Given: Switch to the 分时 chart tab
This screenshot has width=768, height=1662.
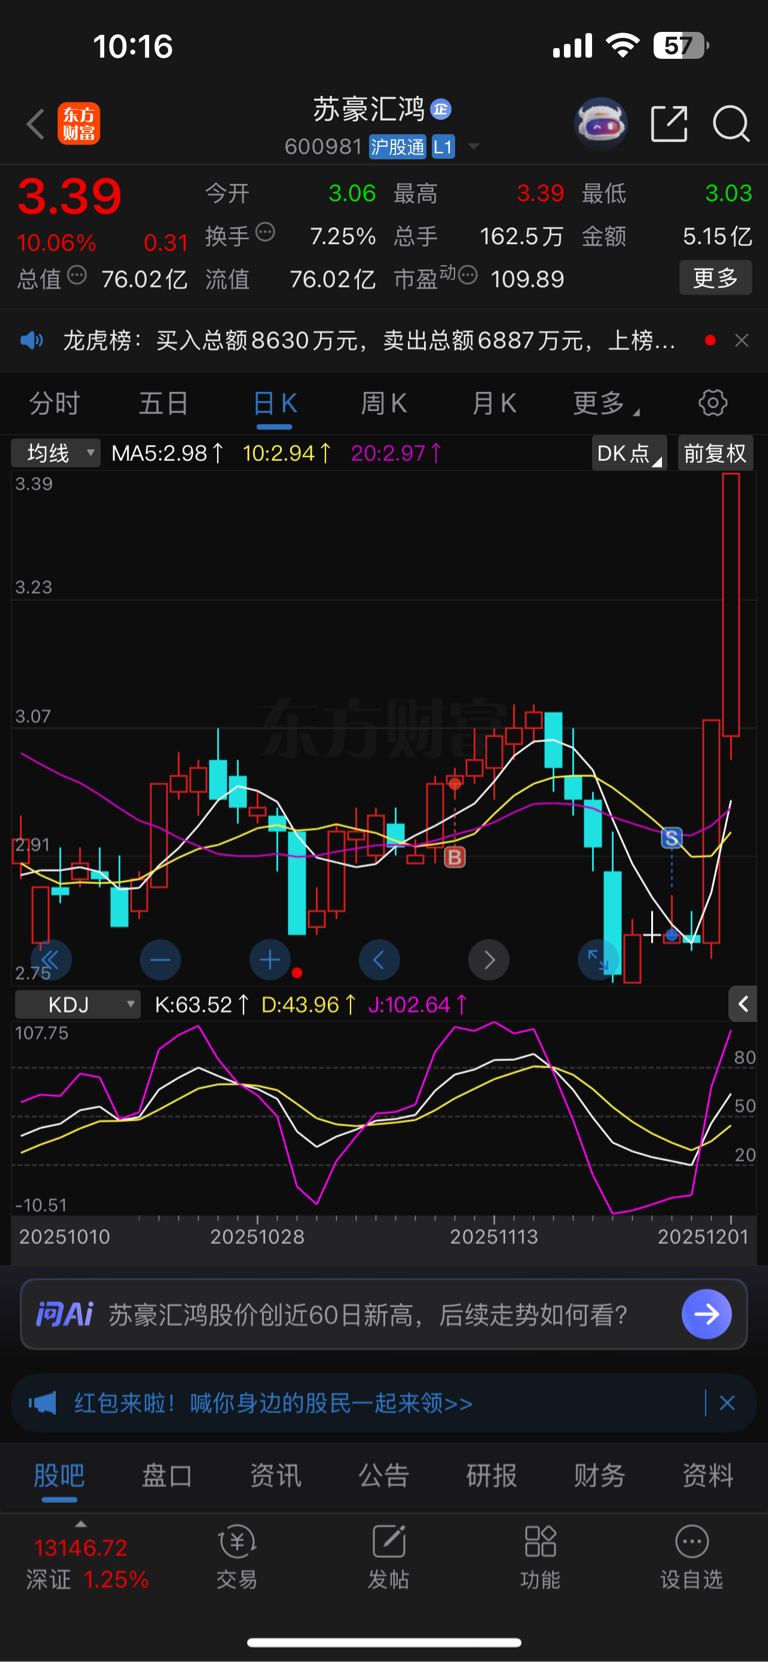Looking at the screenshot, I should pyautogui.click(x=54, y=403).
